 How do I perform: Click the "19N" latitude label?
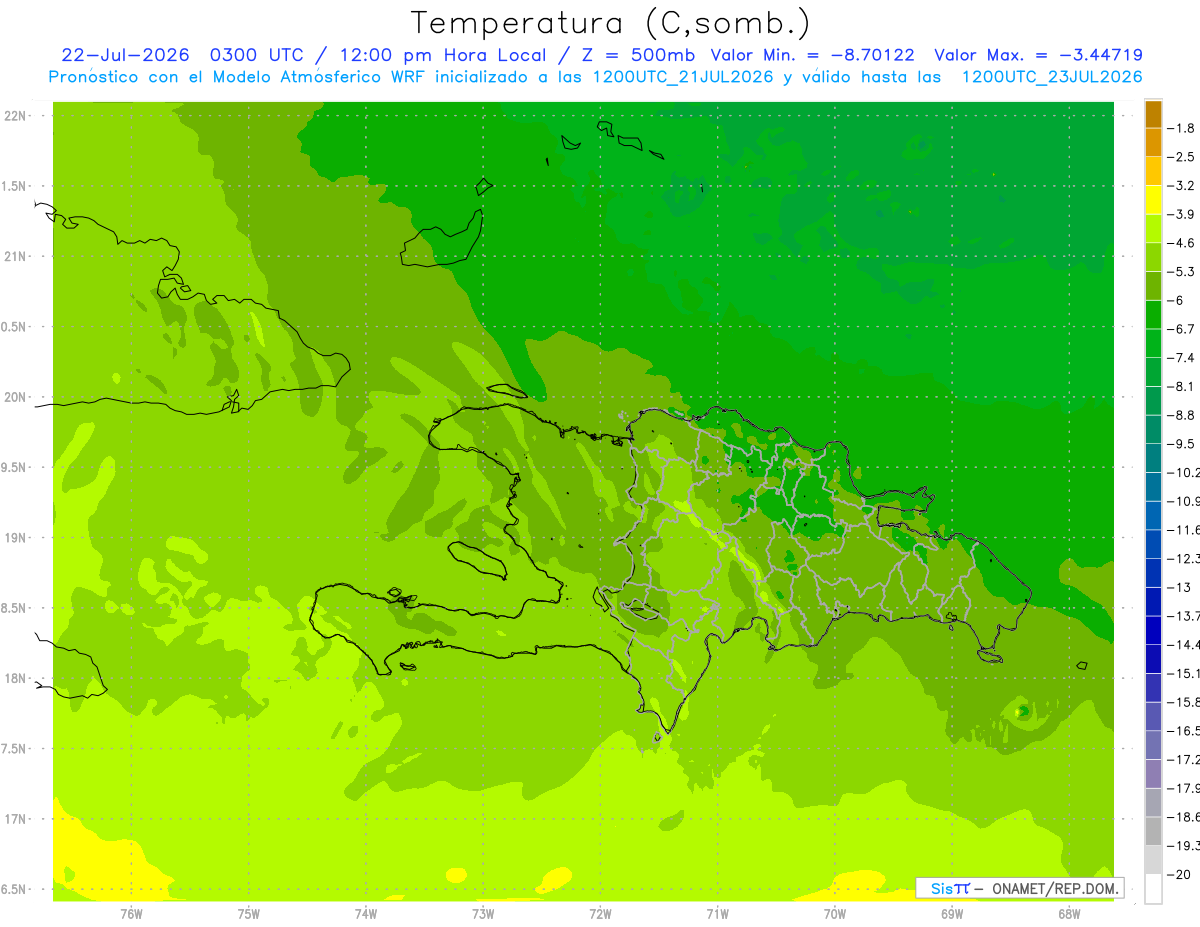click(15, 538)
